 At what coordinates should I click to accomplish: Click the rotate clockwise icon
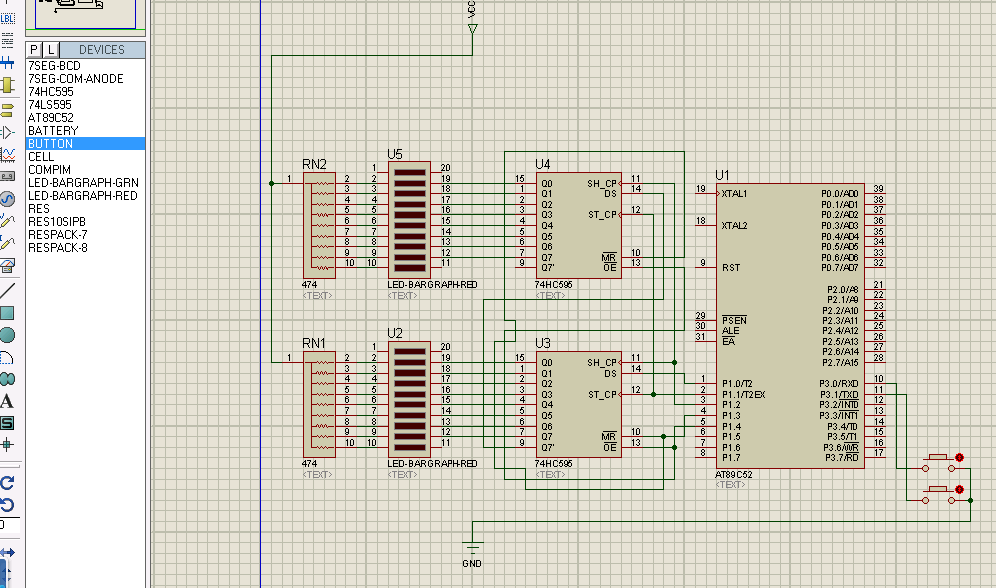[7, 483]
